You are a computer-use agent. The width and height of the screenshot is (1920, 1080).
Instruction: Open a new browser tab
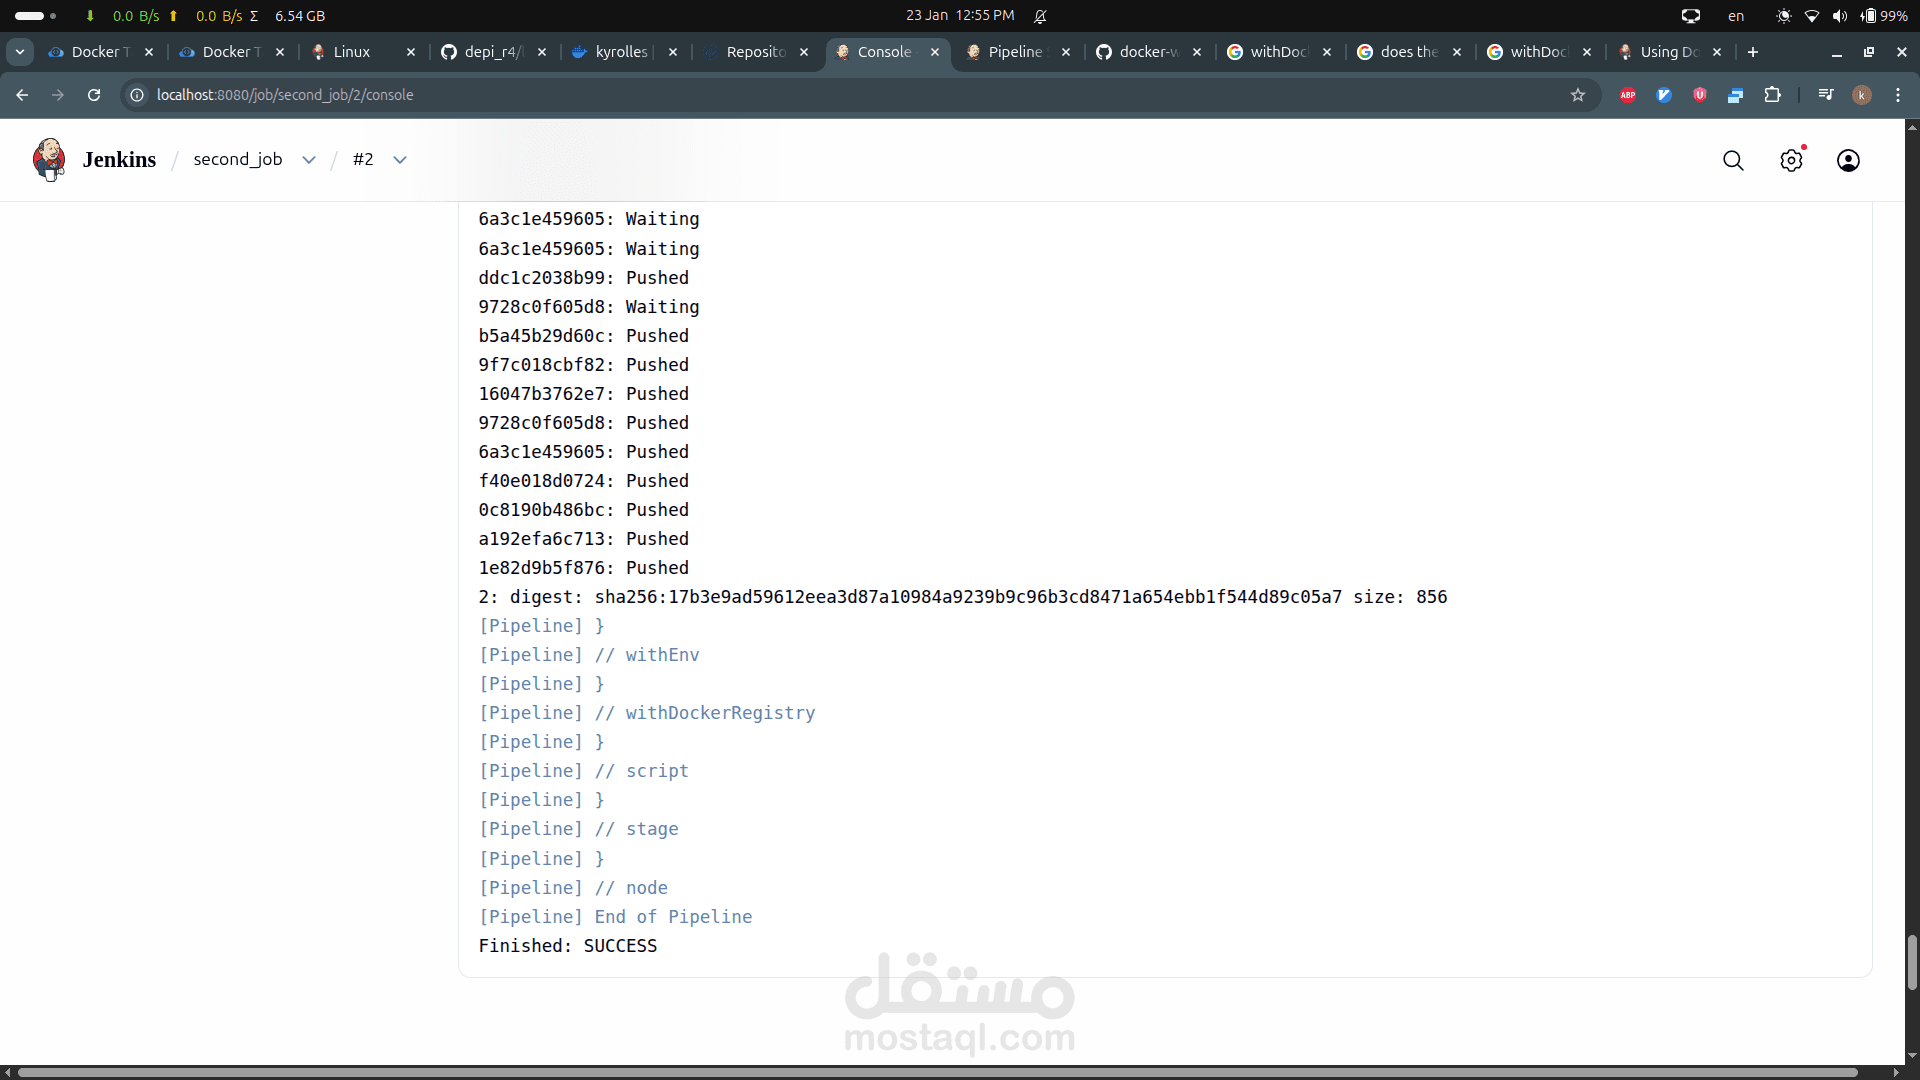1753,52
